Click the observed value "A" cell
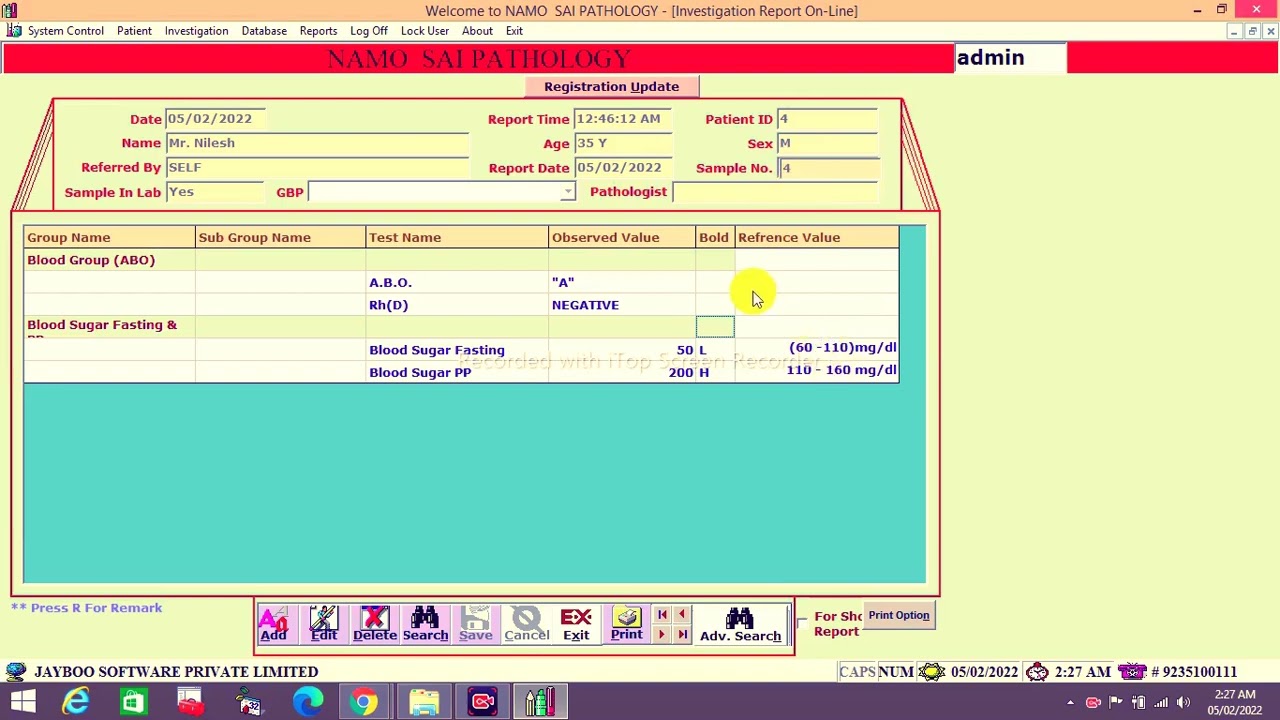The height and width of the screenshot is (720, 1280). click(622, 283)
